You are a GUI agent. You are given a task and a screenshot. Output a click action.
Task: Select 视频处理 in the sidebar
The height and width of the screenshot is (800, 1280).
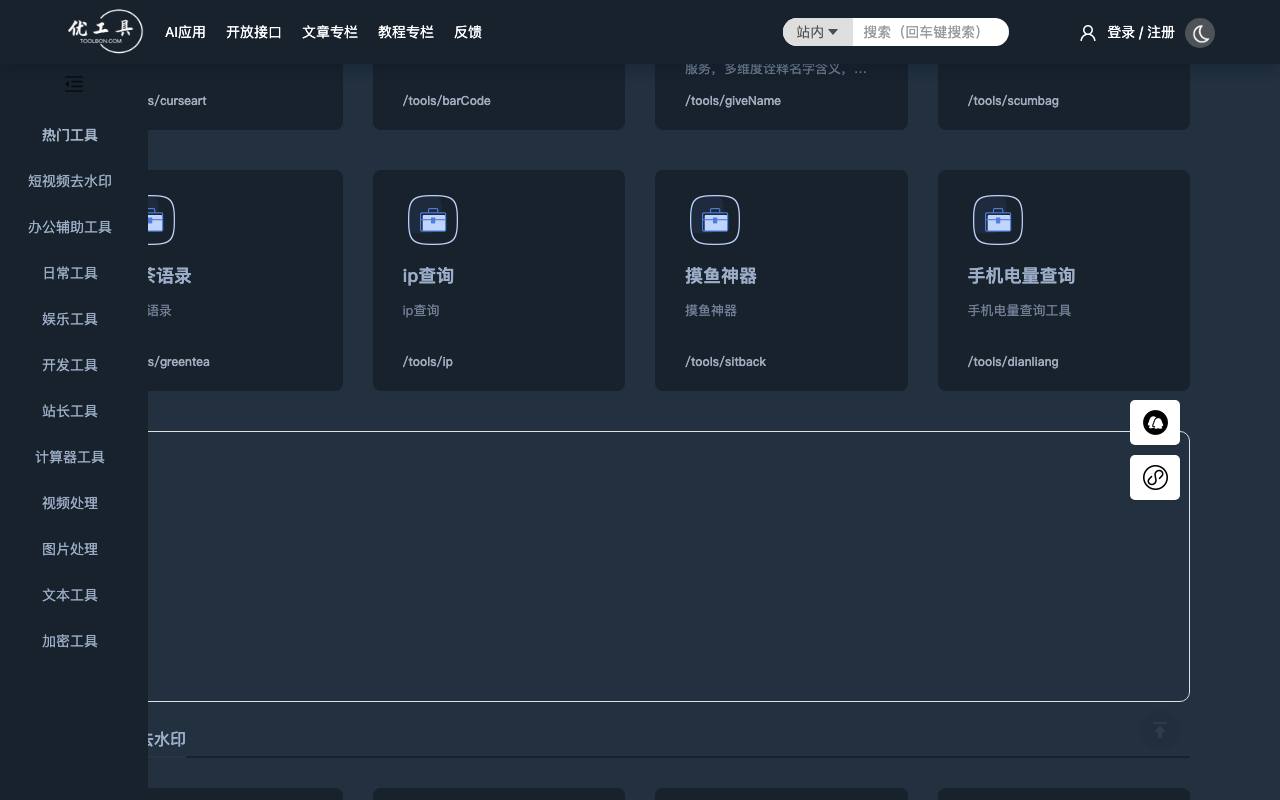click(x=70, y=503)
